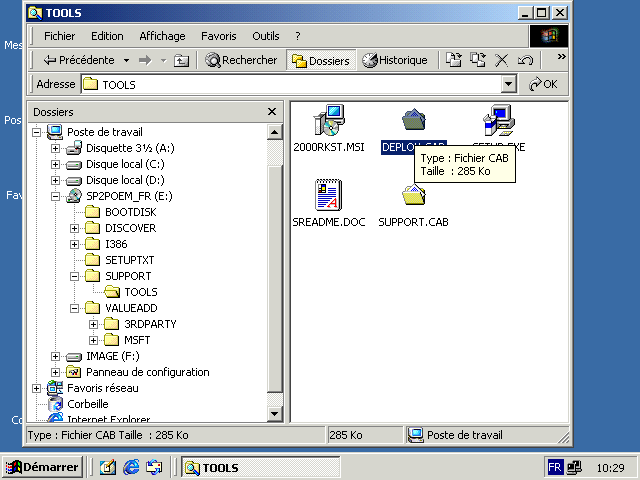Click the Move To folder toolbar icon
Image resolution: width=640 pixels, height=480 pixels.
[x=454, y=60]
